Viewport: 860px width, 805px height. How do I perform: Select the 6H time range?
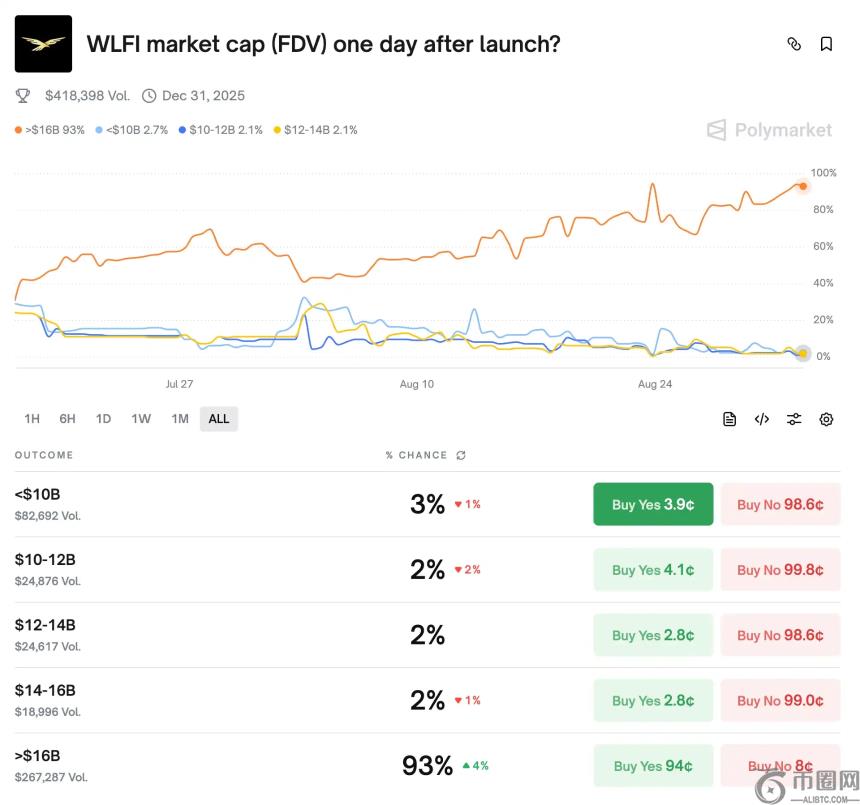[x=67, y=419]
